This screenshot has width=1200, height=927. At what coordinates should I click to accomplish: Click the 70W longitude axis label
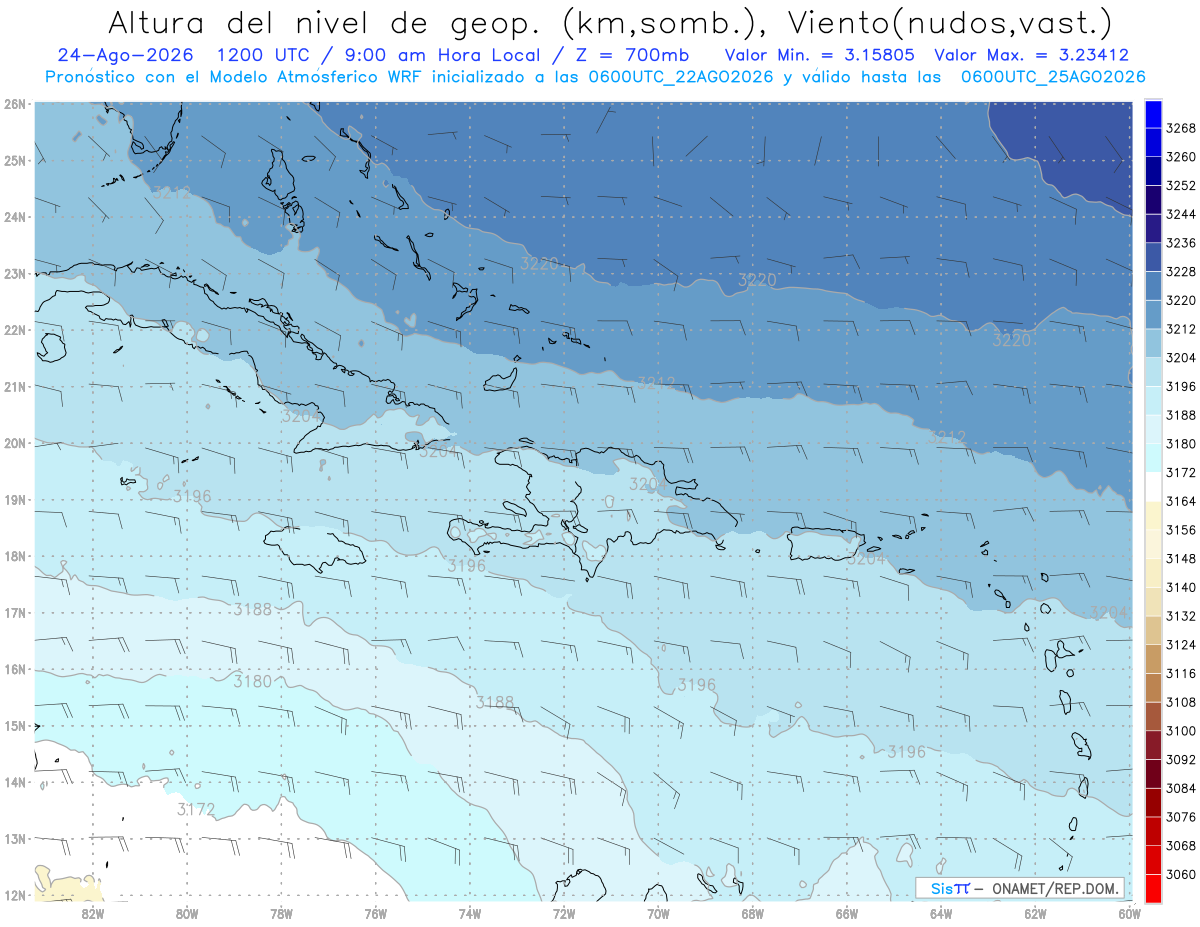[x=658, y=913]
